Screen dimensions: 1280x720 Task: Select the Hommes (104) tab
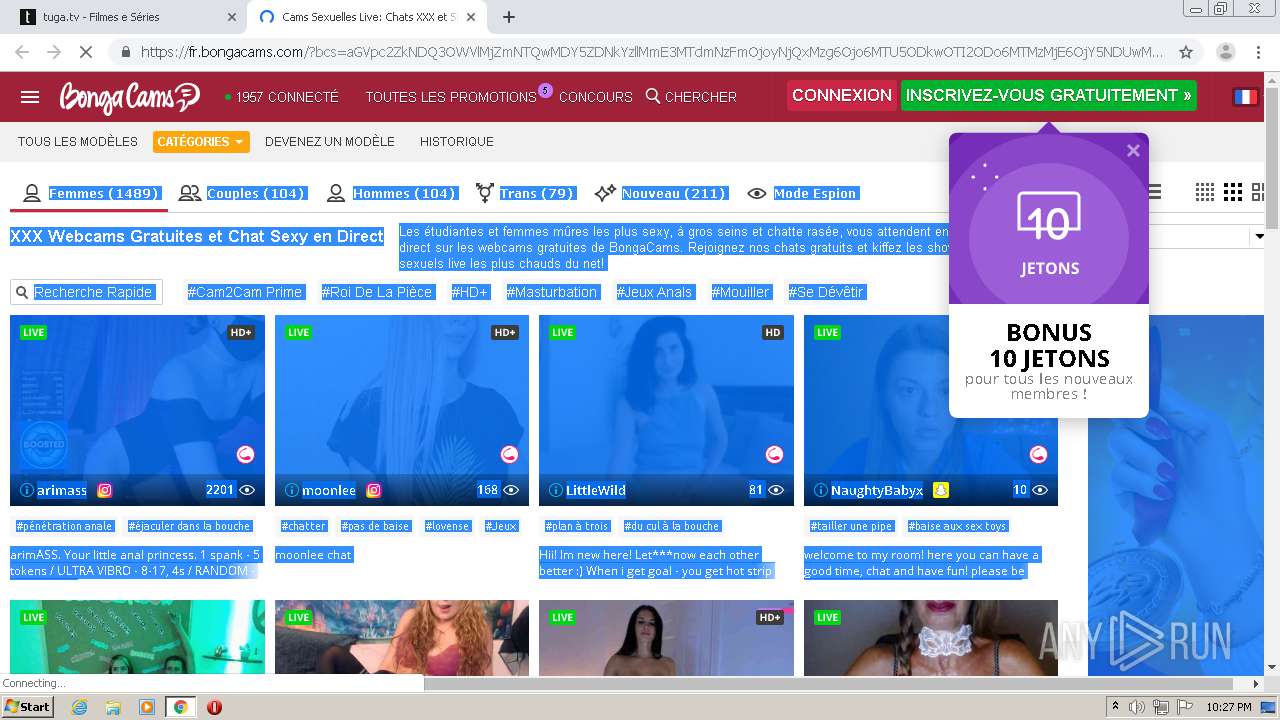coord(391,193)
